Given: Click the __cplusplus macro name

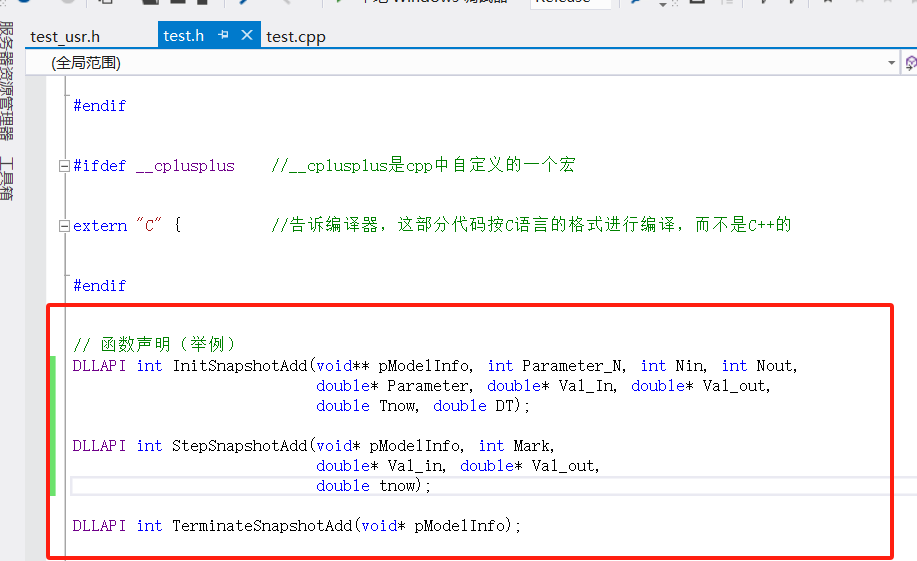Looking at the screenshot, I should click(185, 166).
